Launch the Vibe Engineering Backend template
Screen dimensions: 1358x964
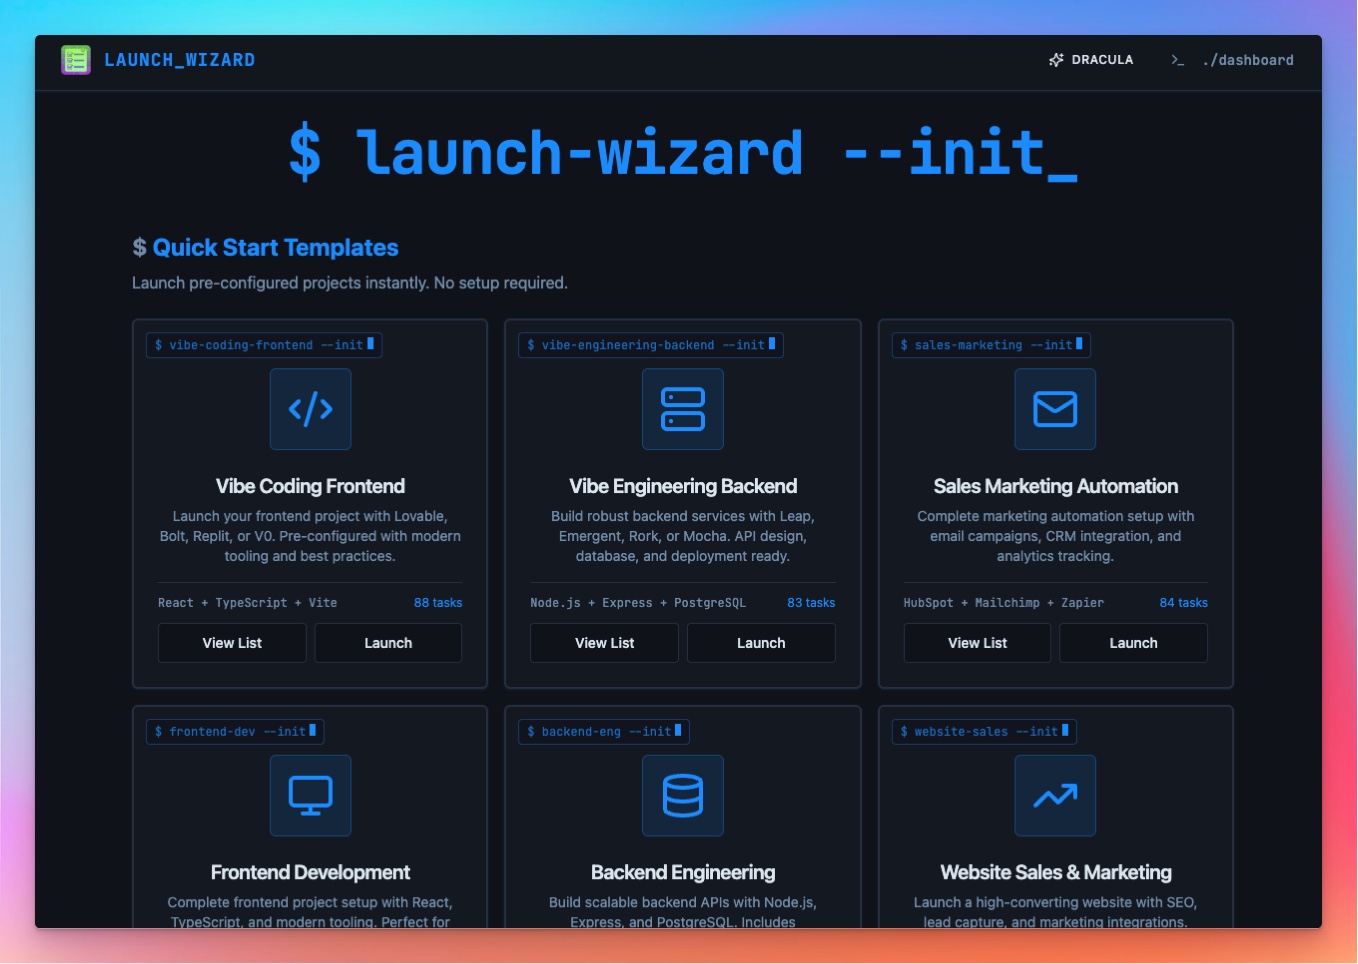click(761, 643)
